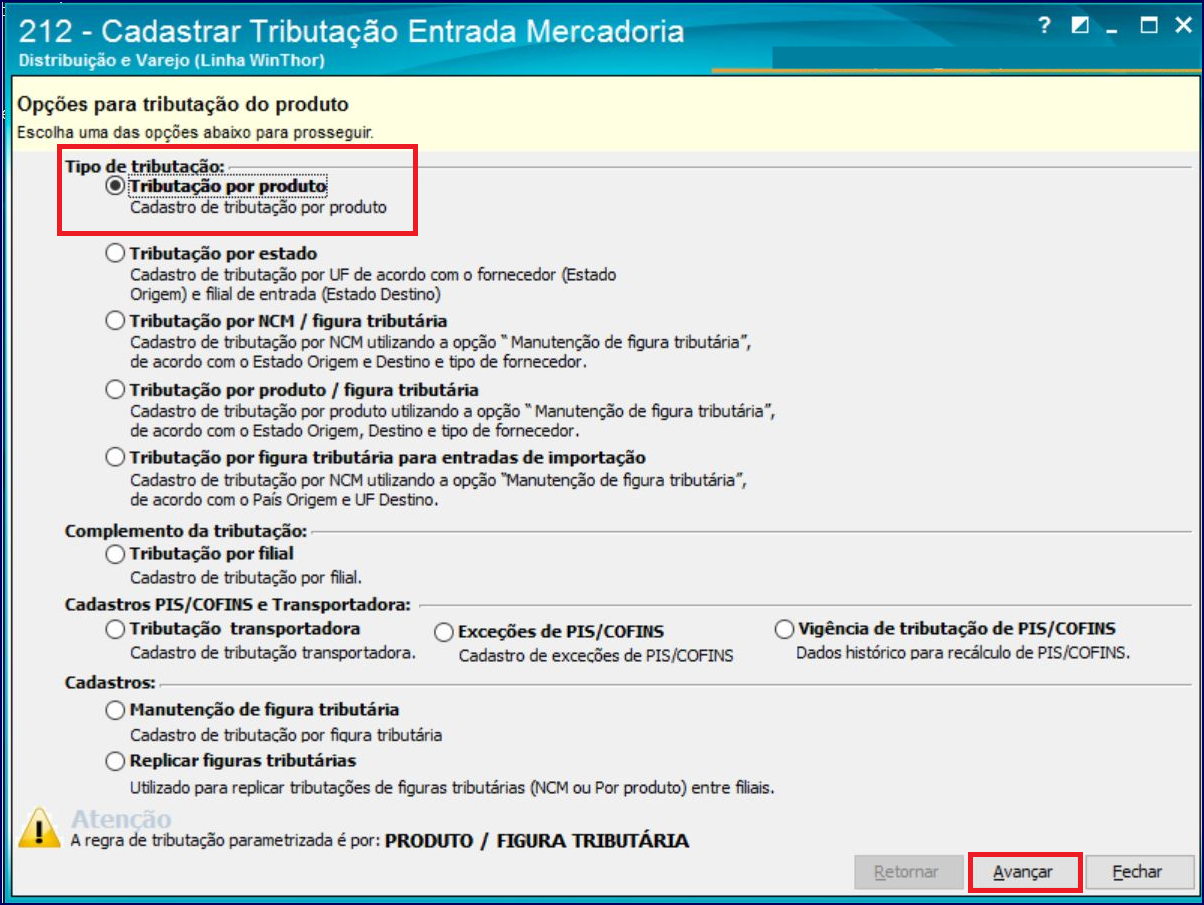Click the Avançar button
This screenshot has width=1204, height=905.
pyautogui.click(x=1024, y=872)
